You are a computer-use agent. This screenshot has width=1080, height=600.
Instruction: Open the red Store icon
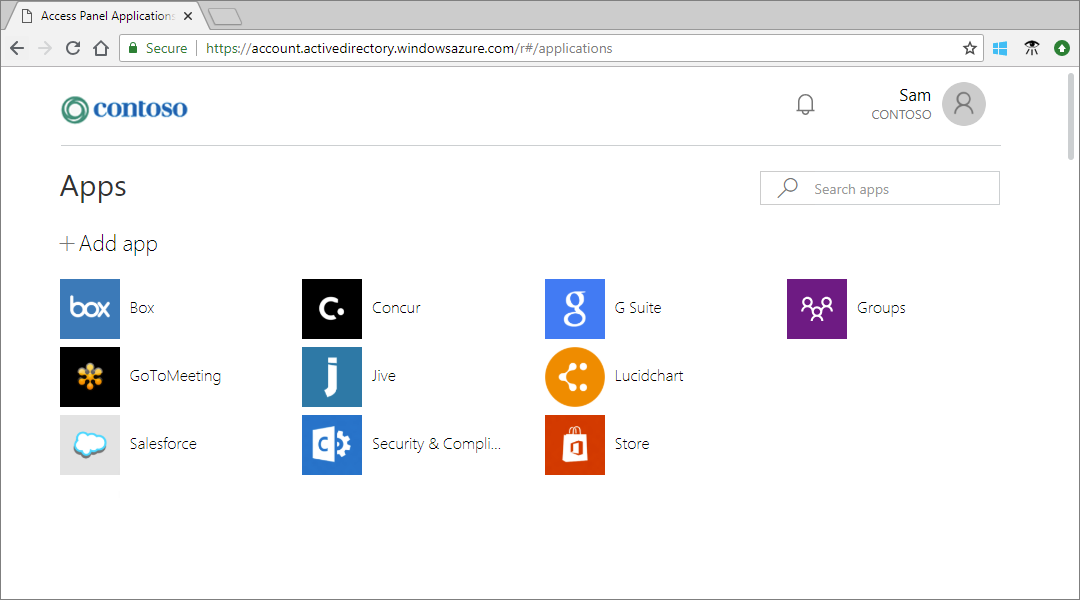point(574,445)
